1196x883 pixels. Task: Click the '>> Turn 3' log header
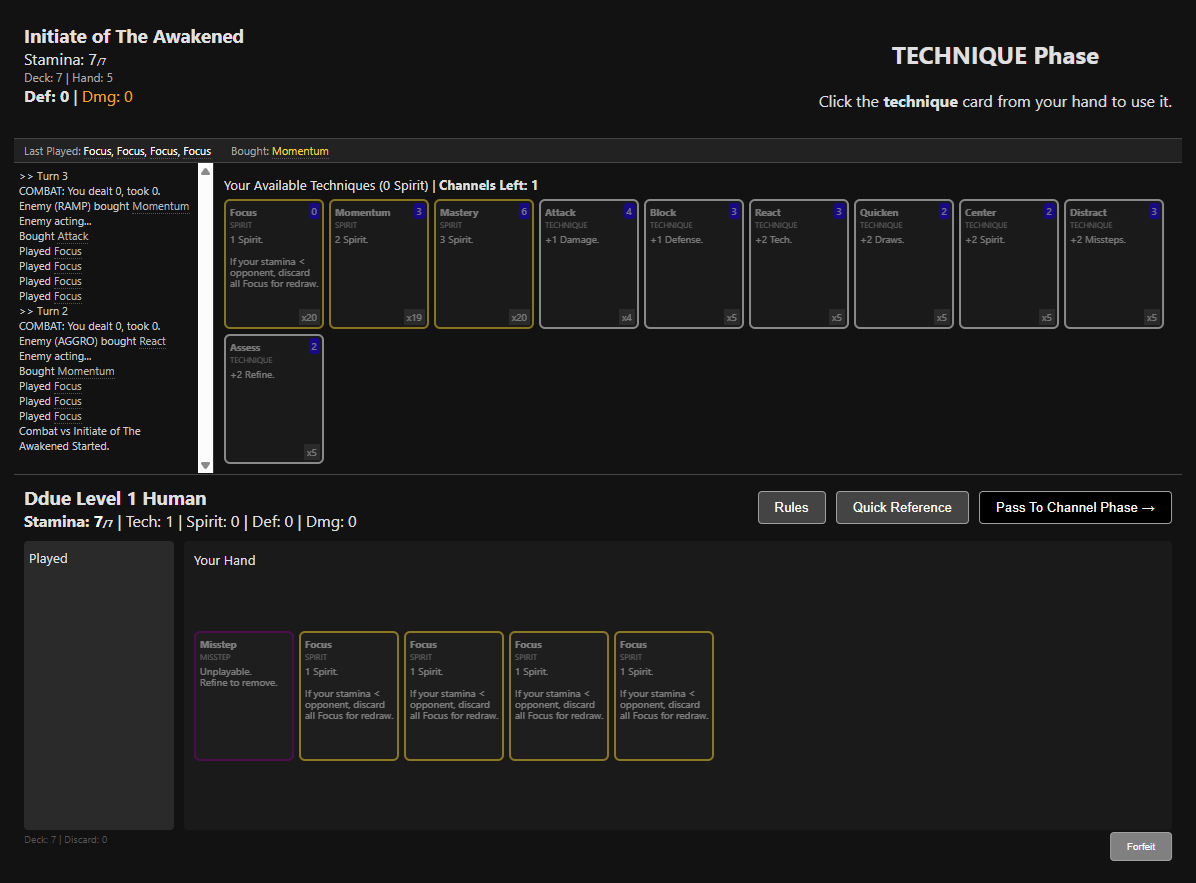(x=43, y=176)
